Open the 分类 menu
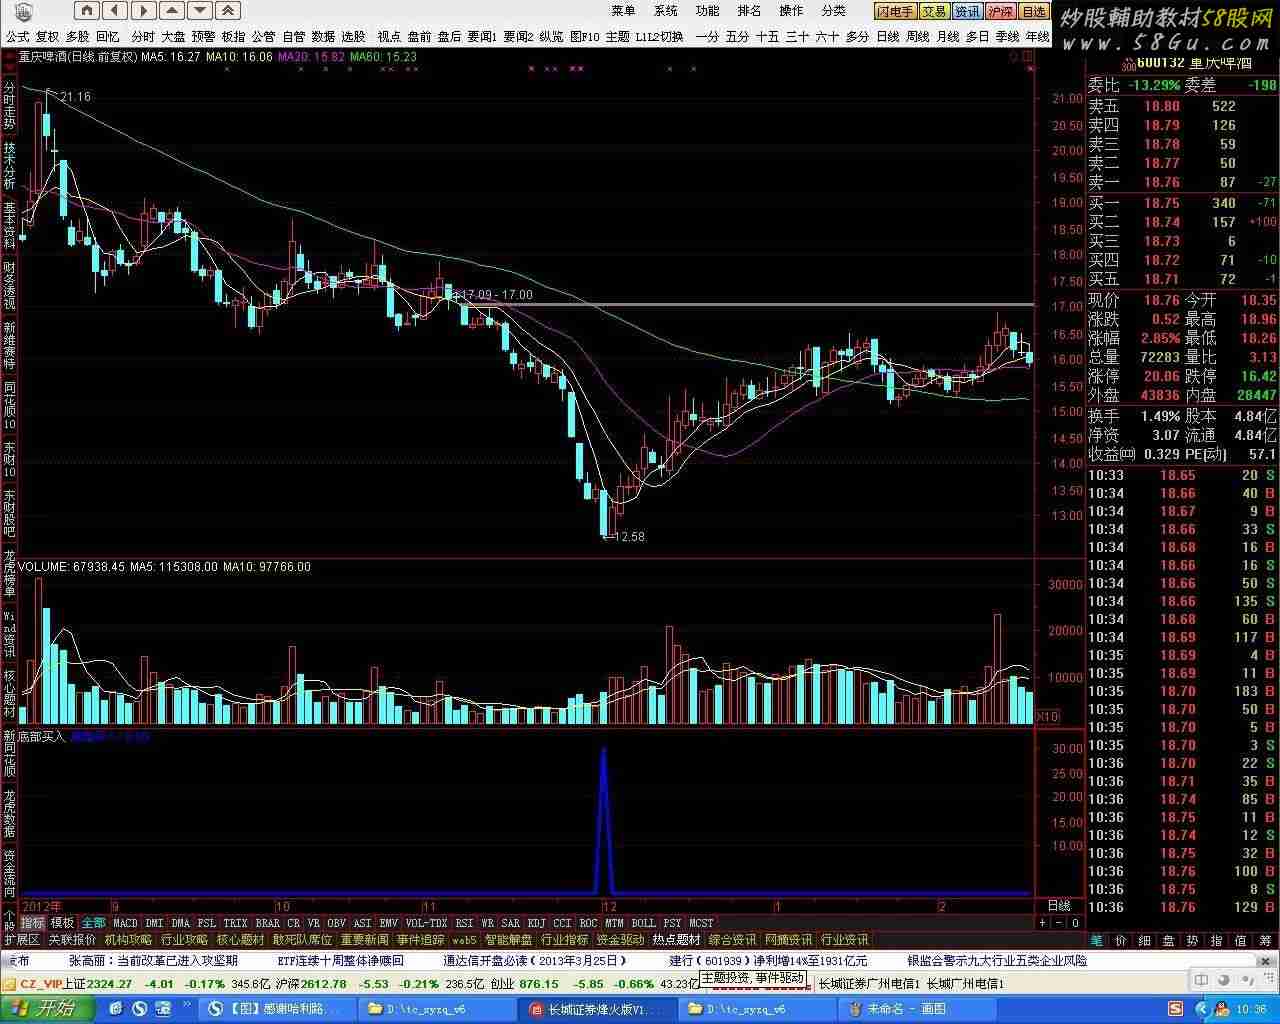The image size is (1280, 1024). coord(833,11)
